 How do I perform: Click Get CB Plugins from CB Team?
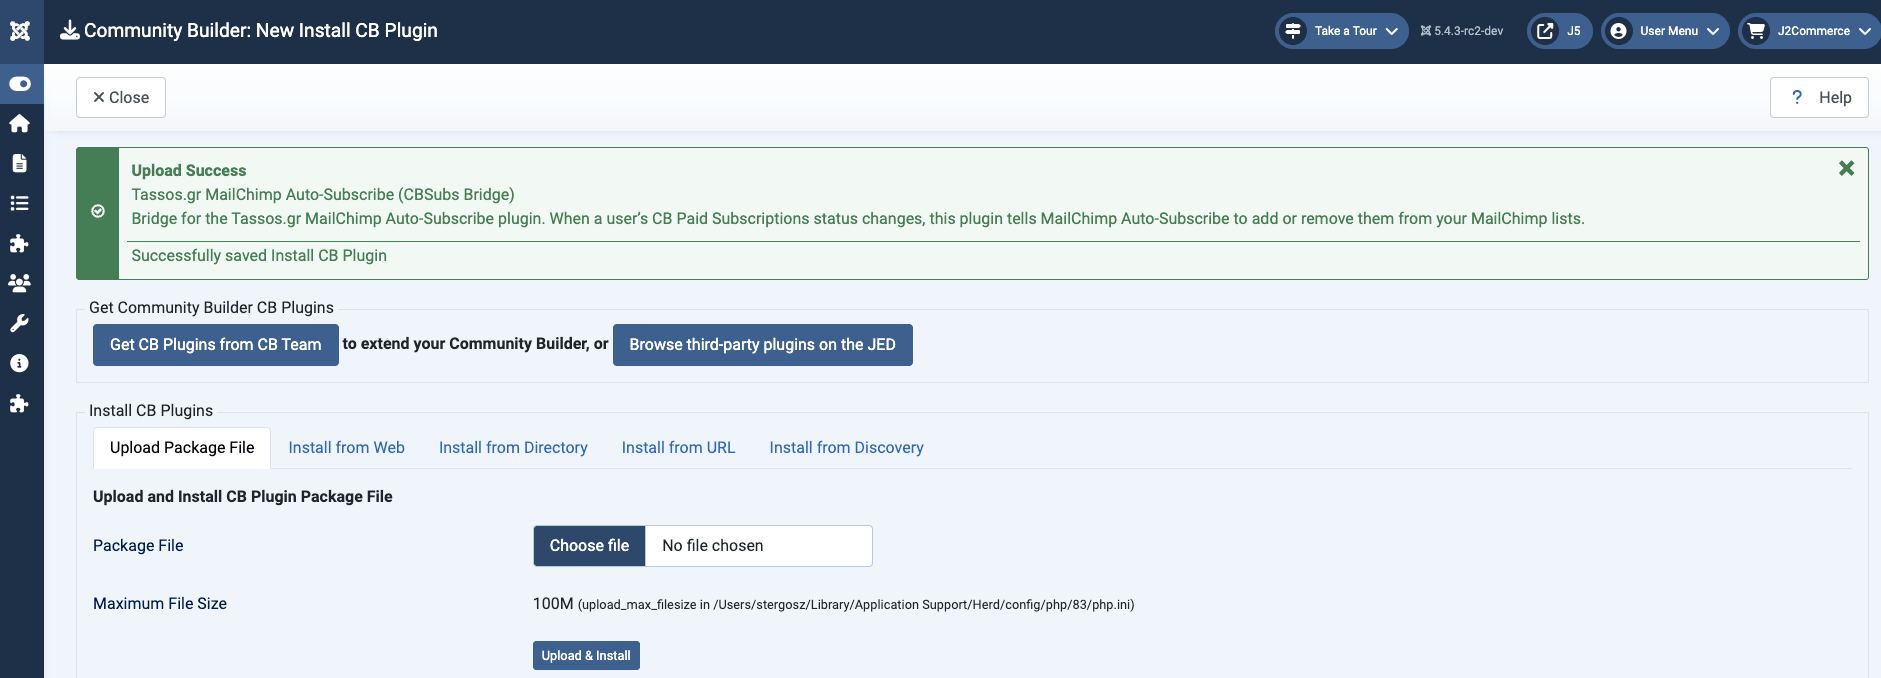pos(215,344)
